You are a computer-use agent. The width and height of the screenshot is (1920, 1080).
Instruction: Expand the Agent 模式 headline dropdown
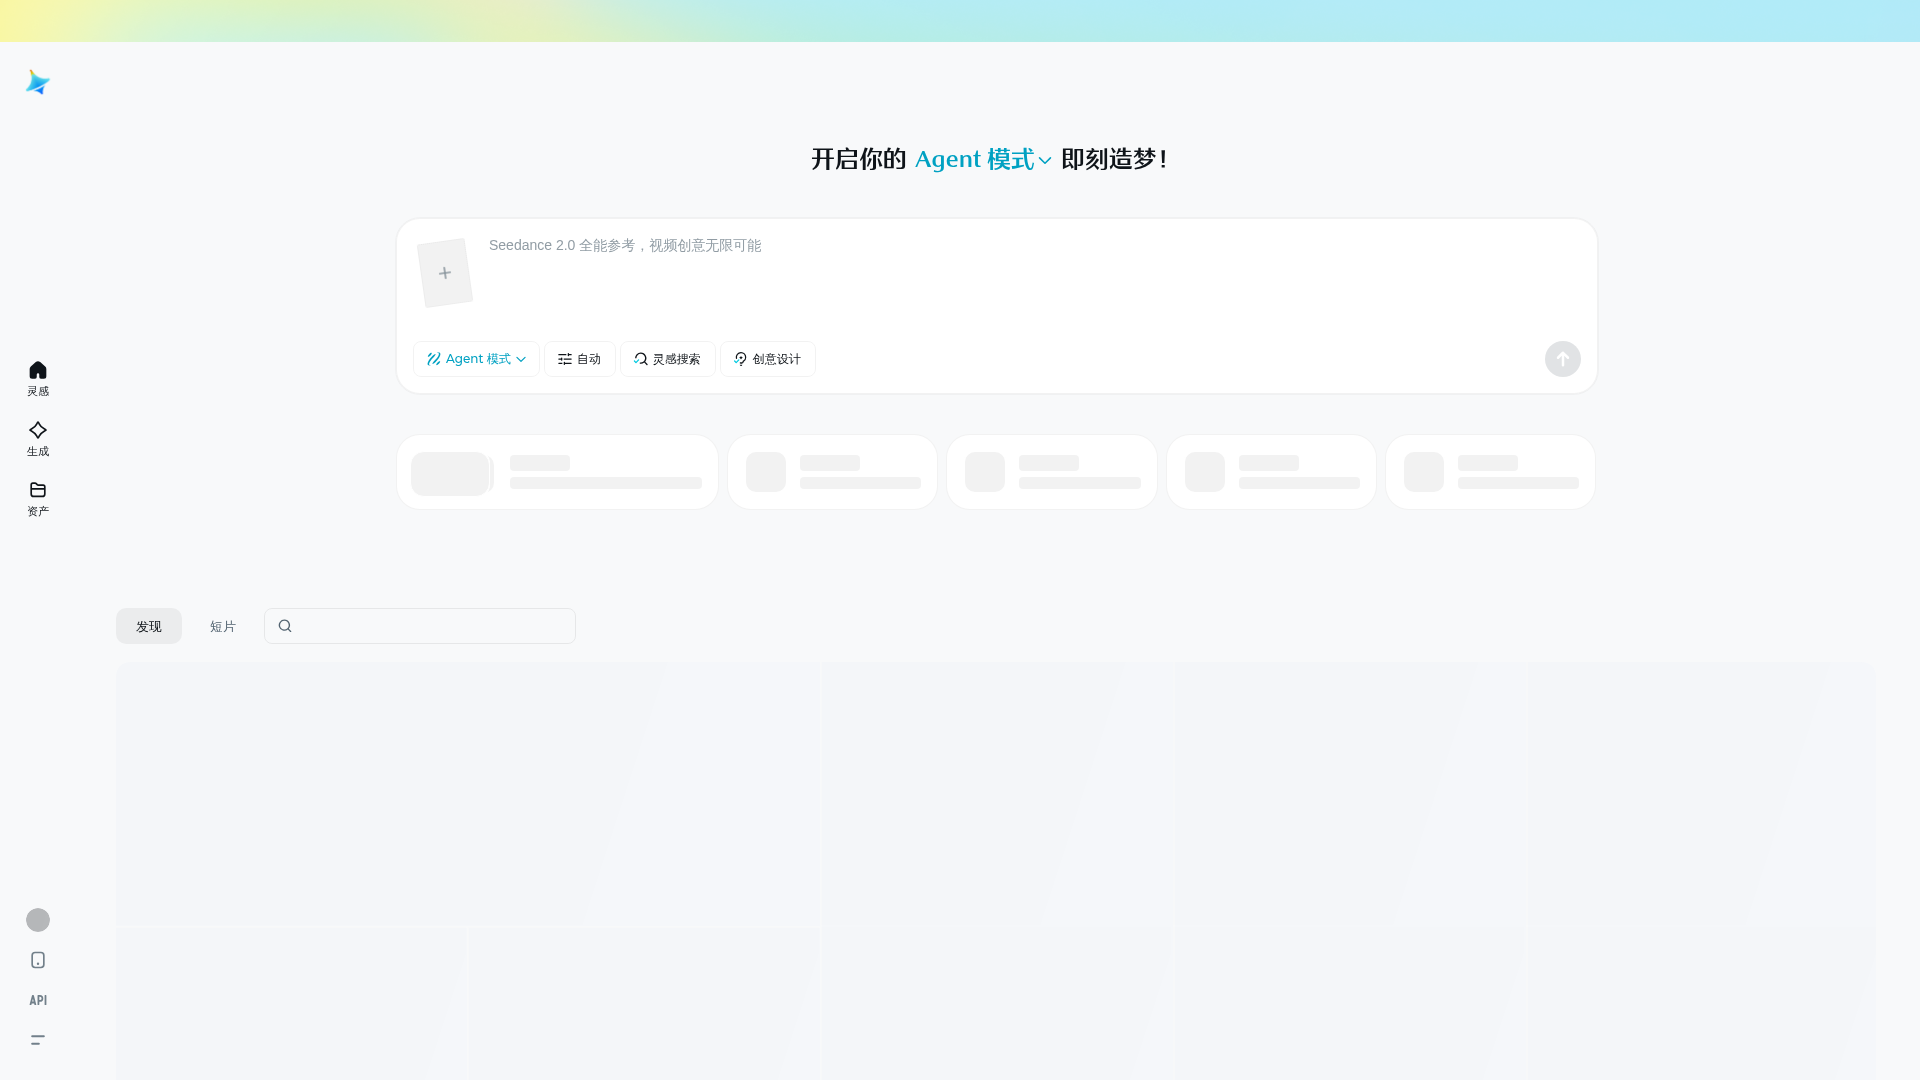(x=983, y=159)
